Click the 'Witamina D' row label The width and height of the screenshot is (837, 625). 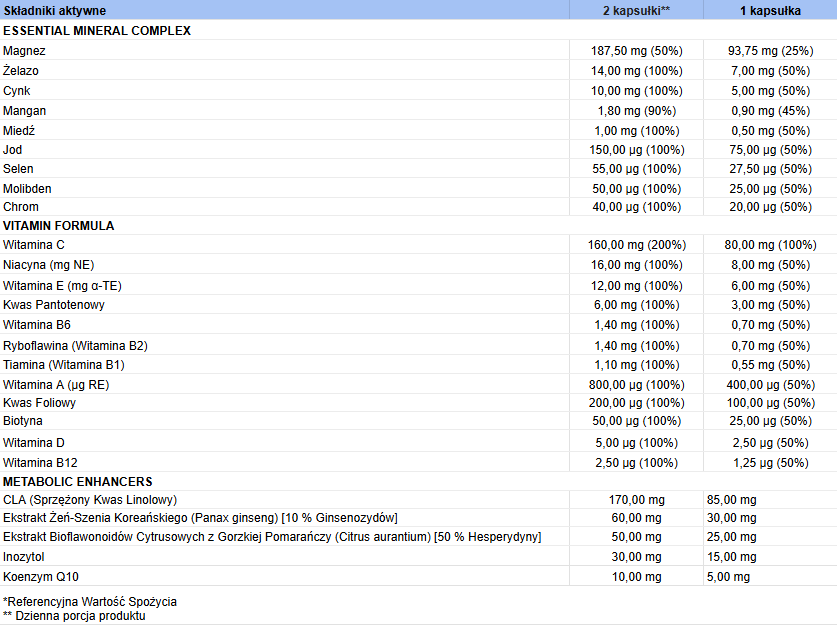click(x=34, y=443)
